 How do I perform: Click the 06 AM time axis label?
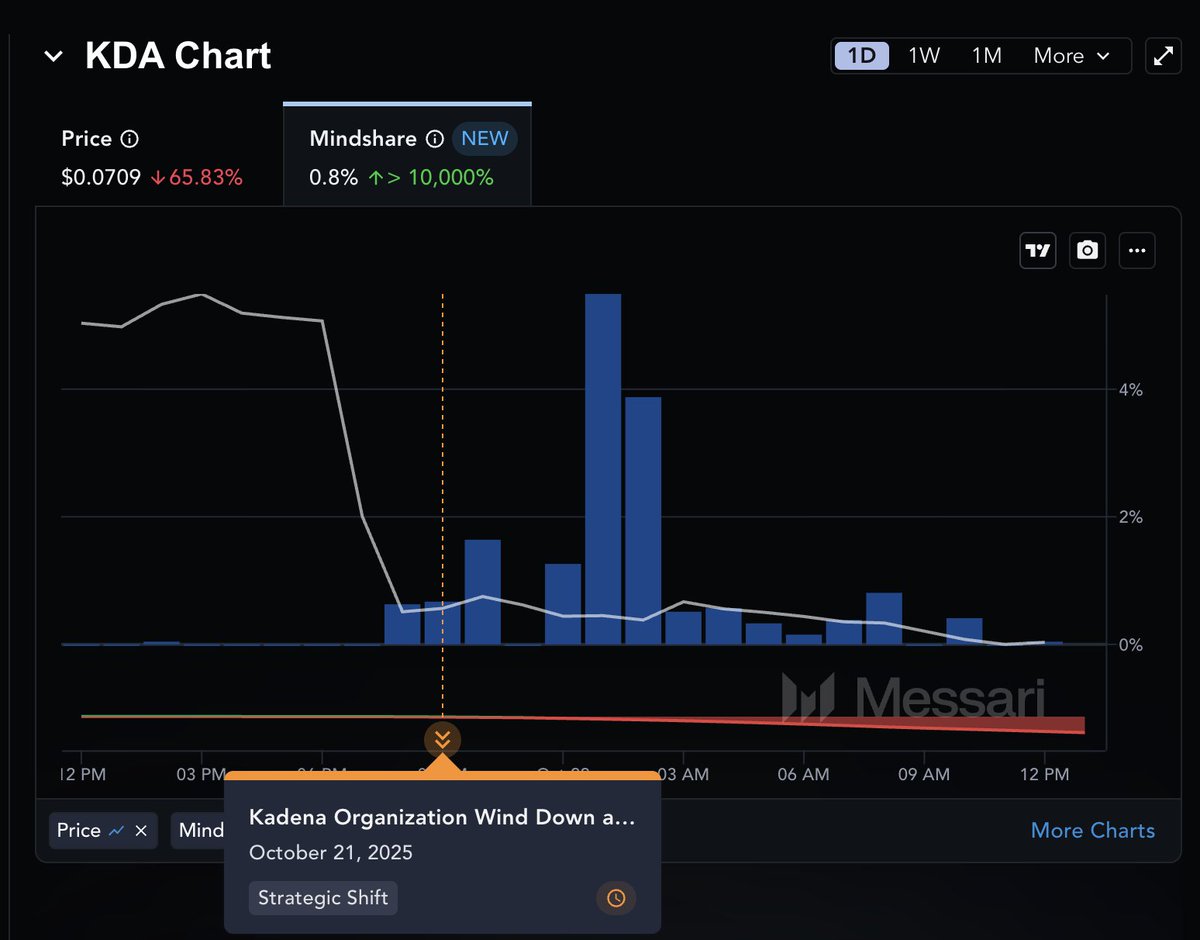tap(803, 774)
